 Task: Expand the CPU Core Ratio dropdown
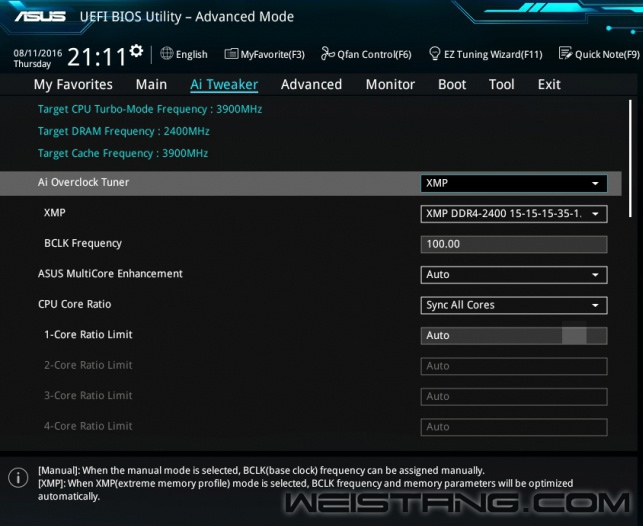[x=514, y=305]
